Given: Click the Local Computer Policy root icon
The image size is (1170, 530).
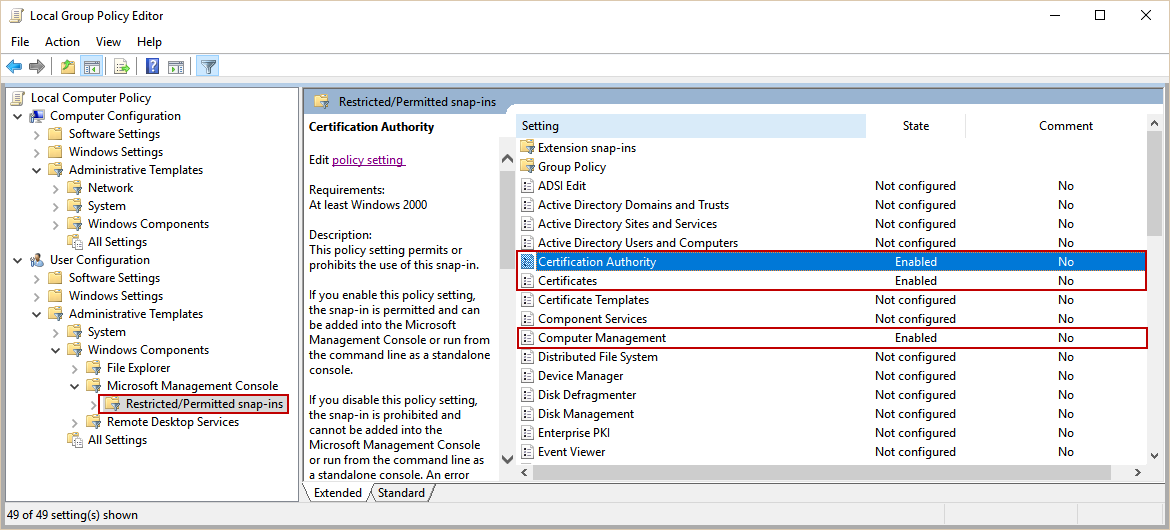Looking at the screenshot, I should pos(18,98).
